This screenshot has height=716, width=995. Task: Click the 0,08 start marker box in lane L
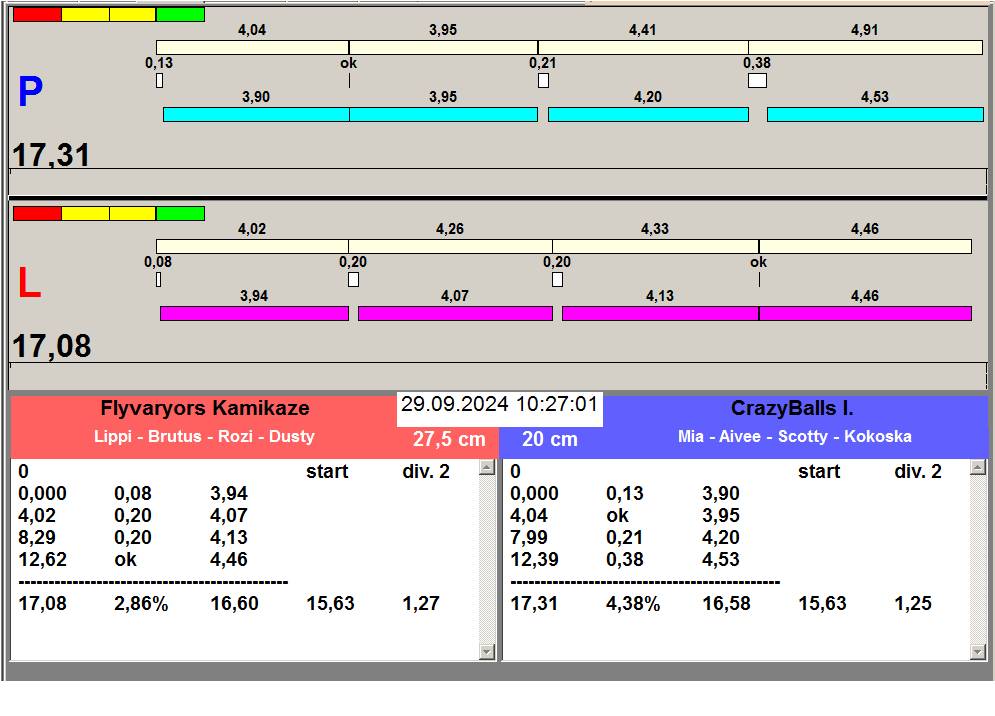coord(158,279)
